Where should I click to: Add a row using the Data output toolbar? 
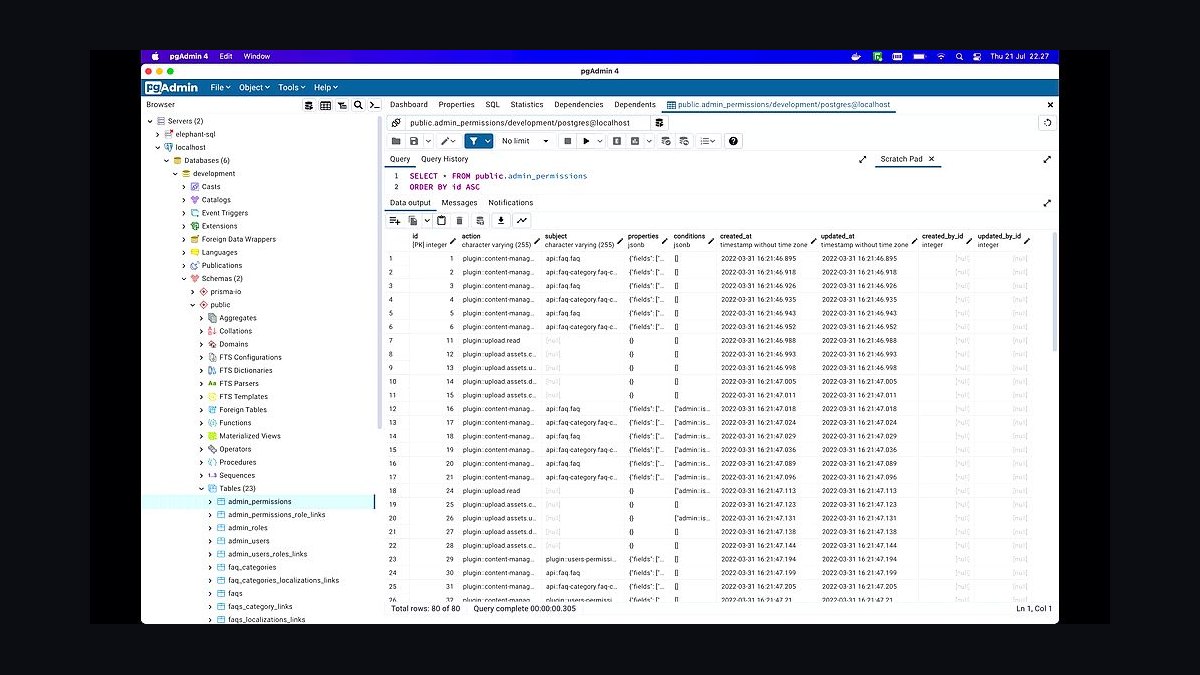click(395, 220)
